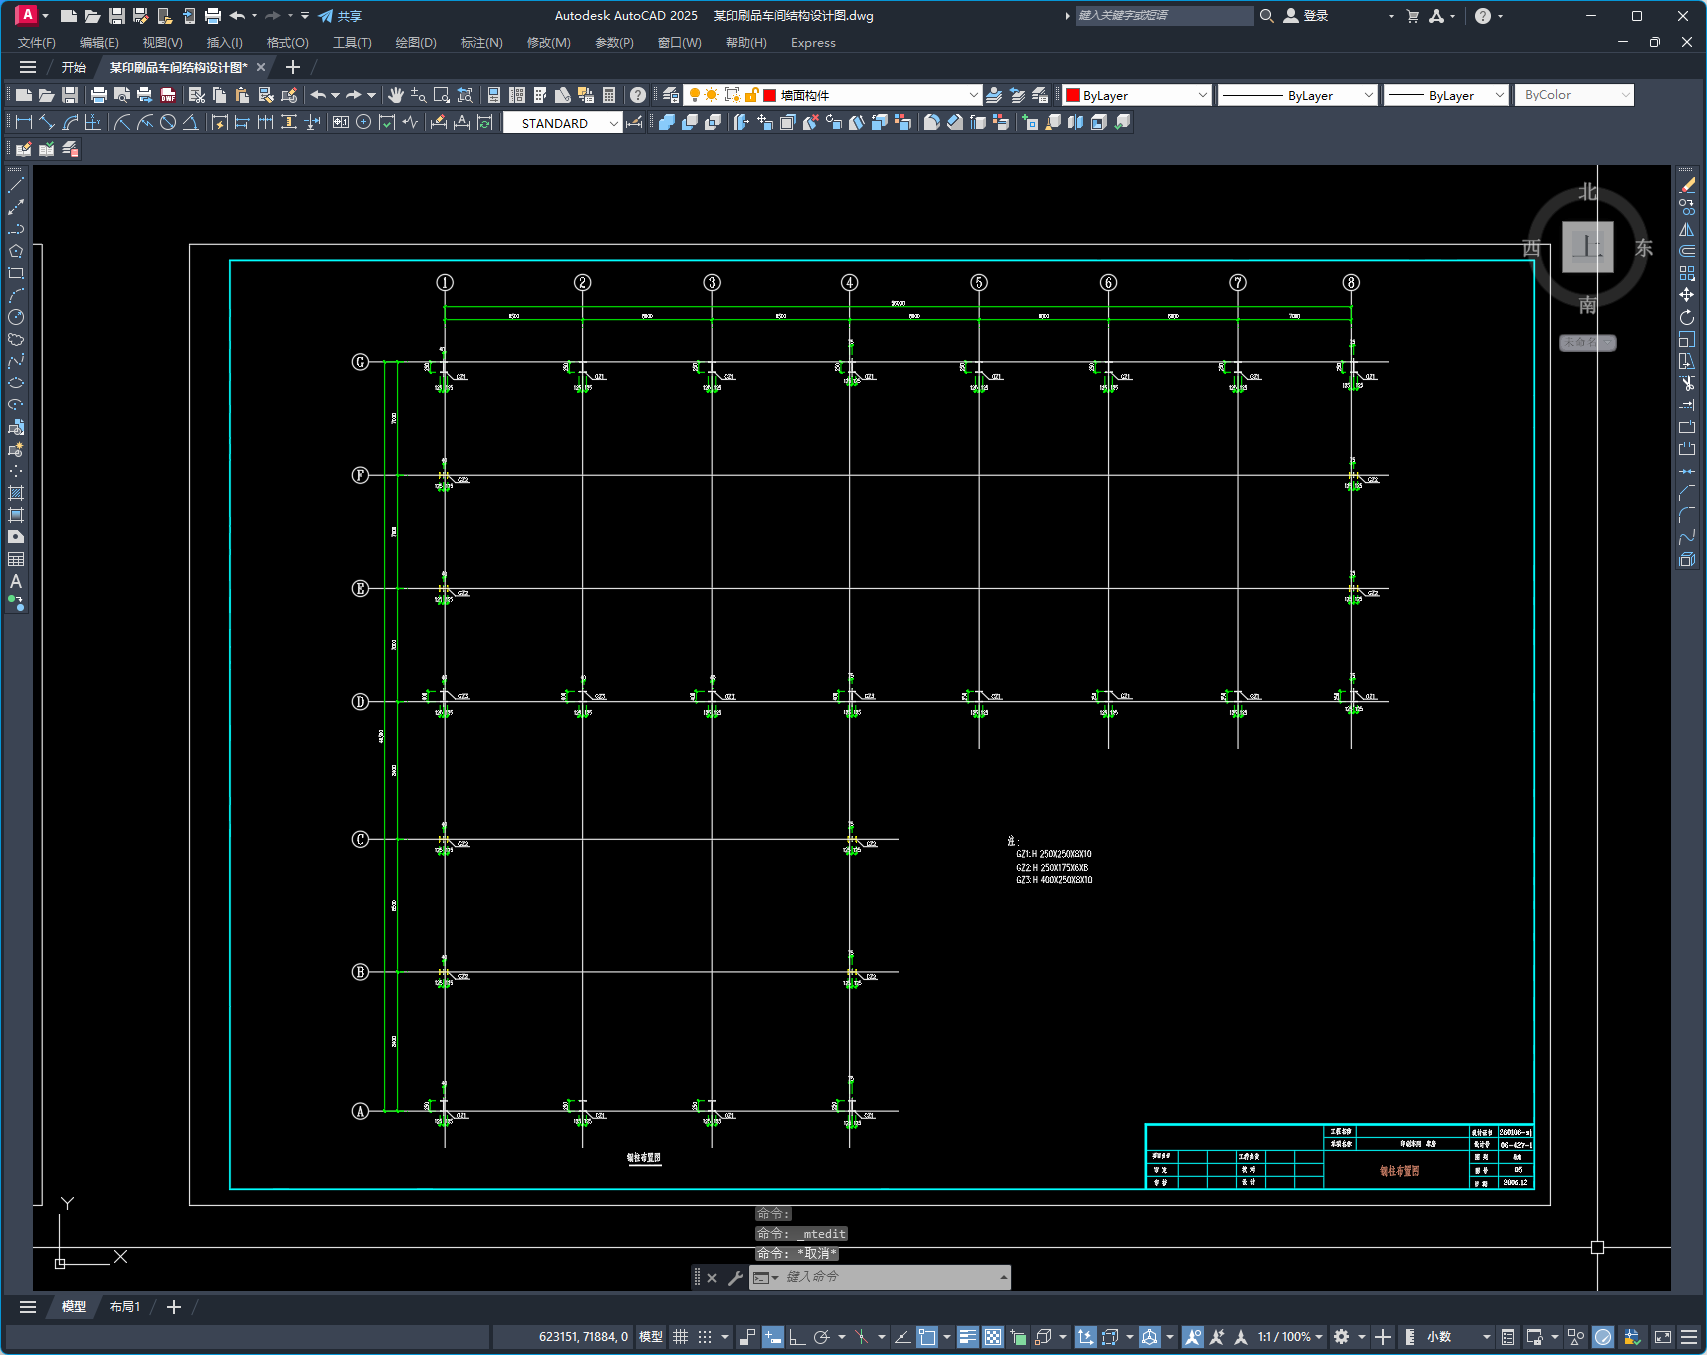Click the Undo arrow in standard toolbar
This screenshot has height=1355, width=1707.
click(x=318, y=95)
